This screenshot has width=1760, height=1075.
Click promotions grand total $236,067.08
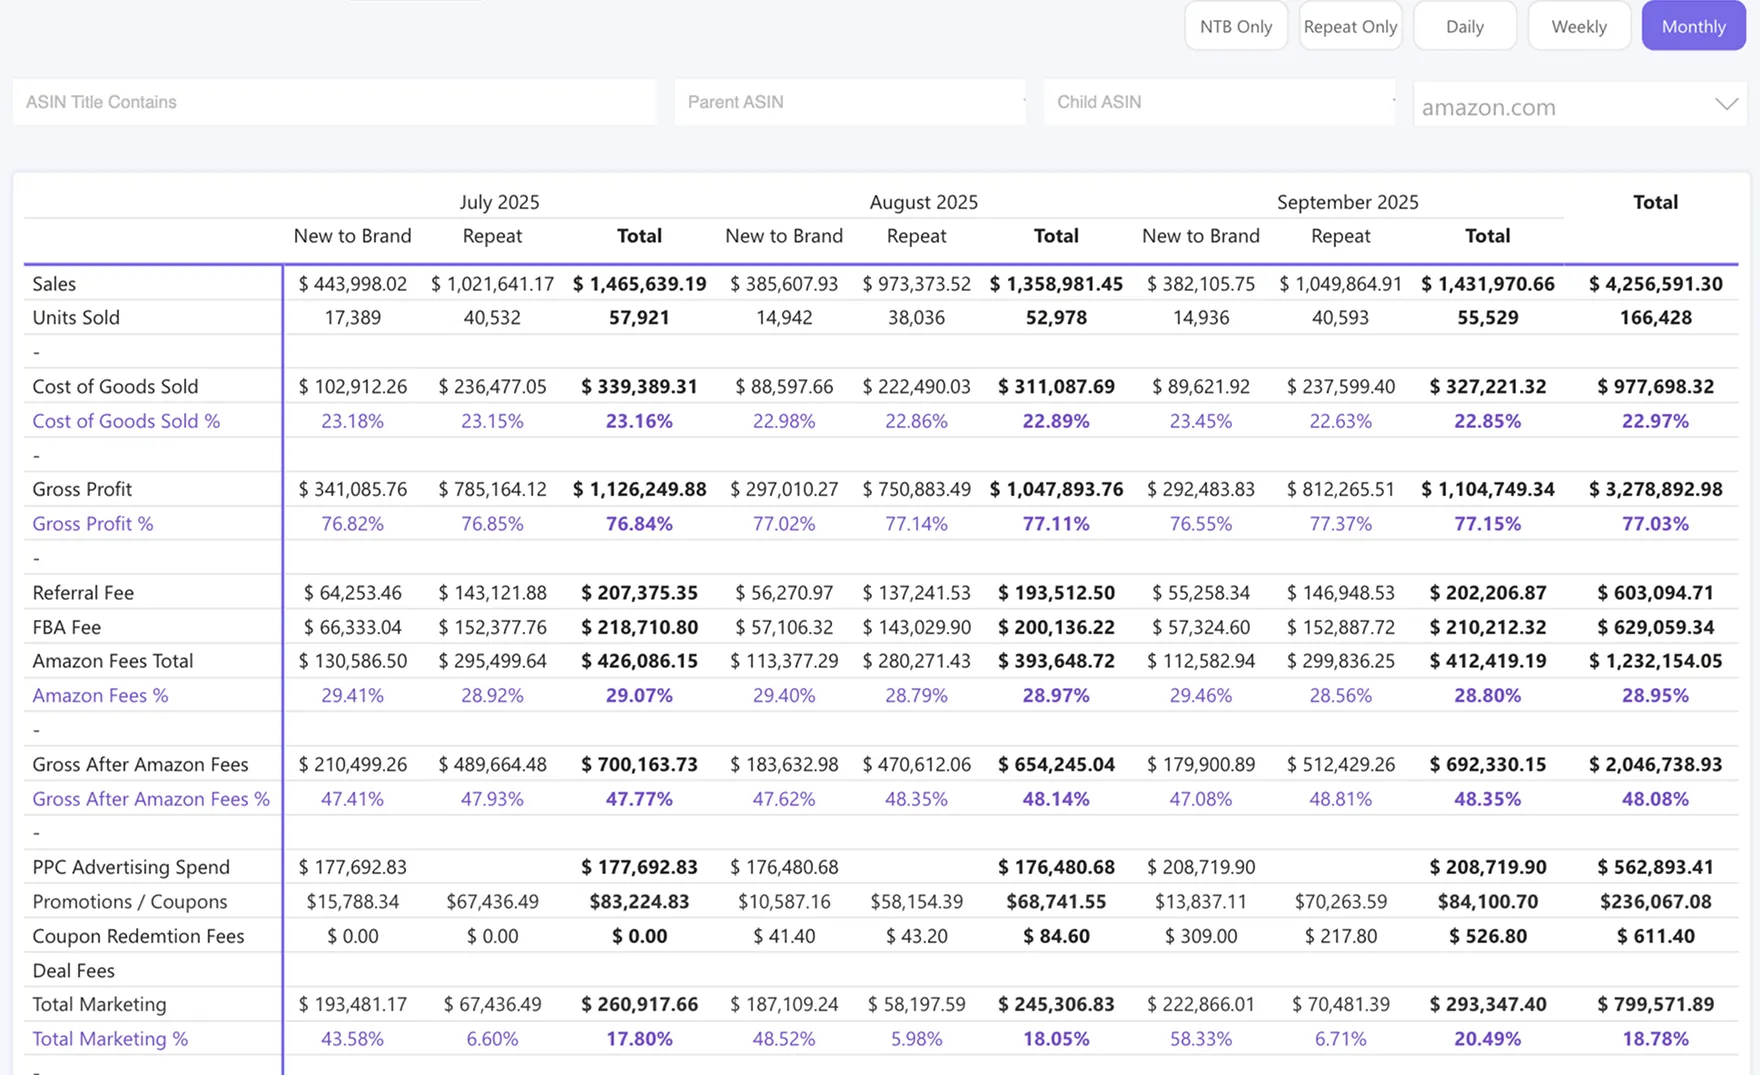1655,902
